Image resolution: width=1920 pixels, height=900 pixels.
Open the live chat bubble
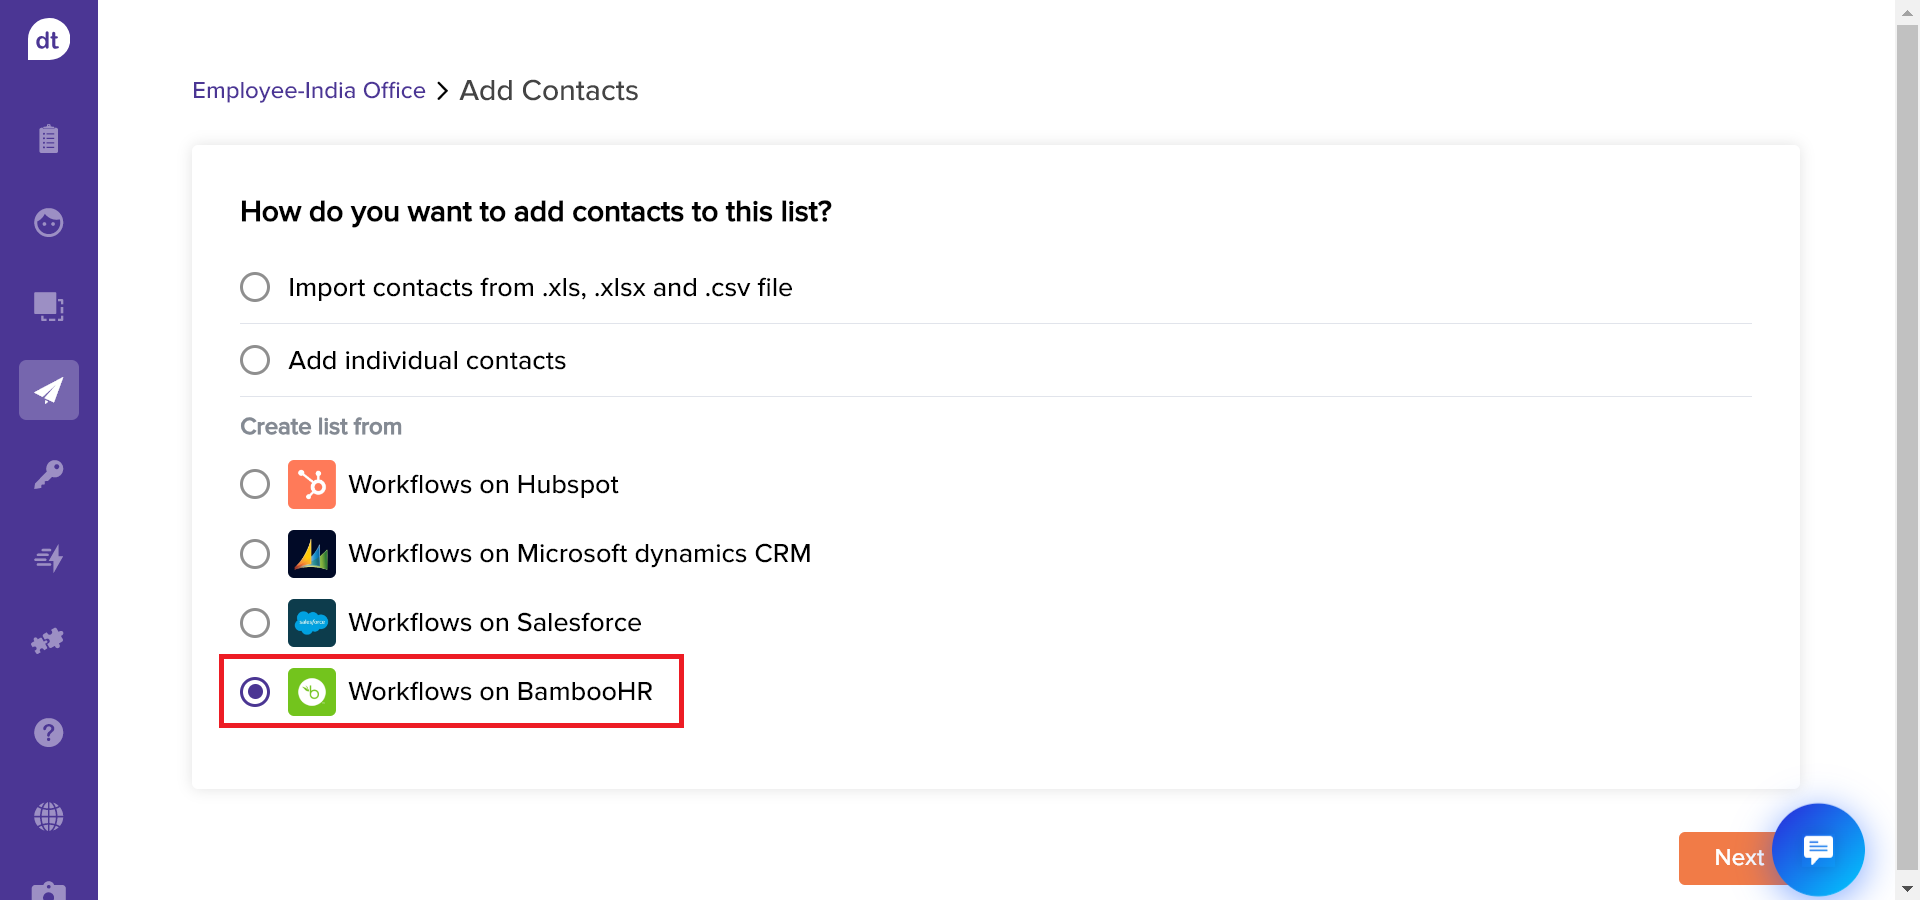[1817, 850]
